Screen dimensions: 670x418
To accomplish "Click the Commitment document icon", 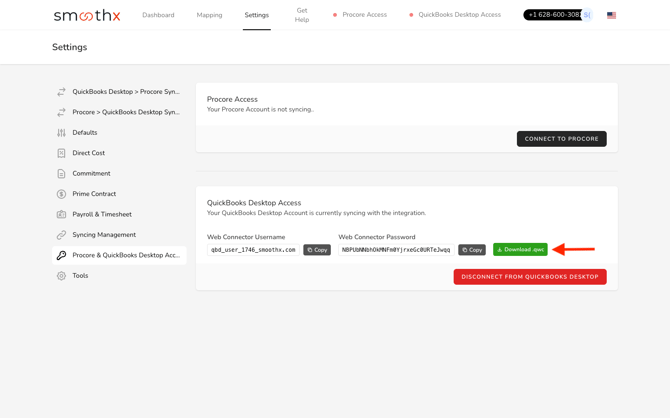I will (61, 174).
